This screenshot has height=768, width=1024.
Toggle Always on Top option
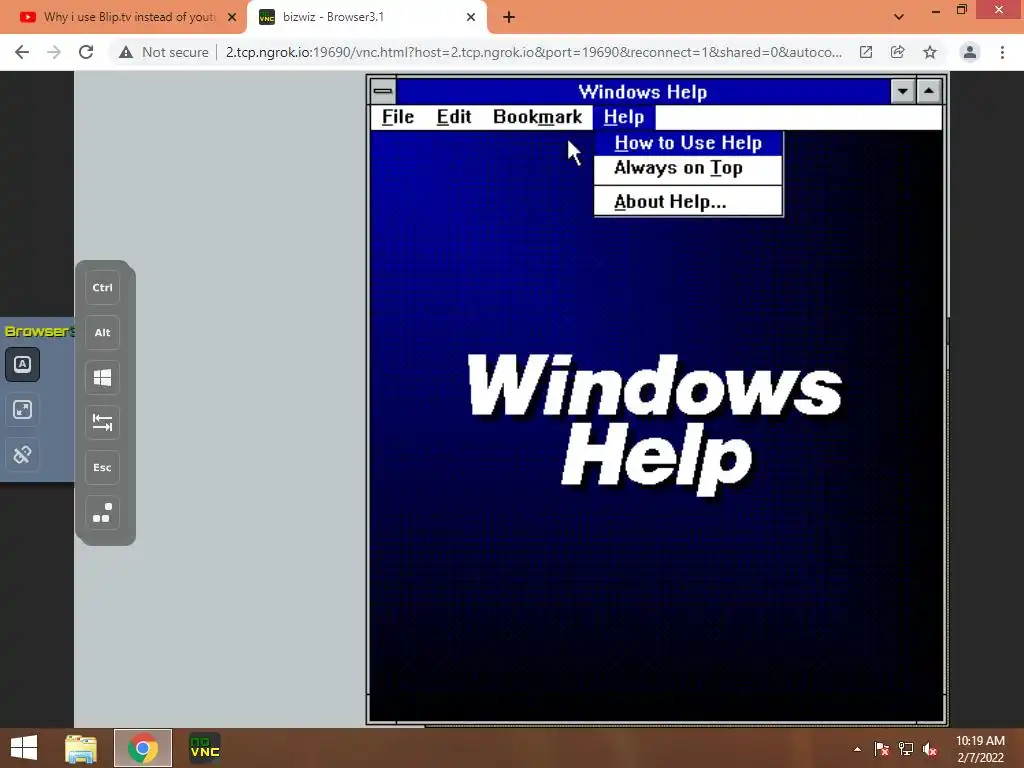point(688,168)
